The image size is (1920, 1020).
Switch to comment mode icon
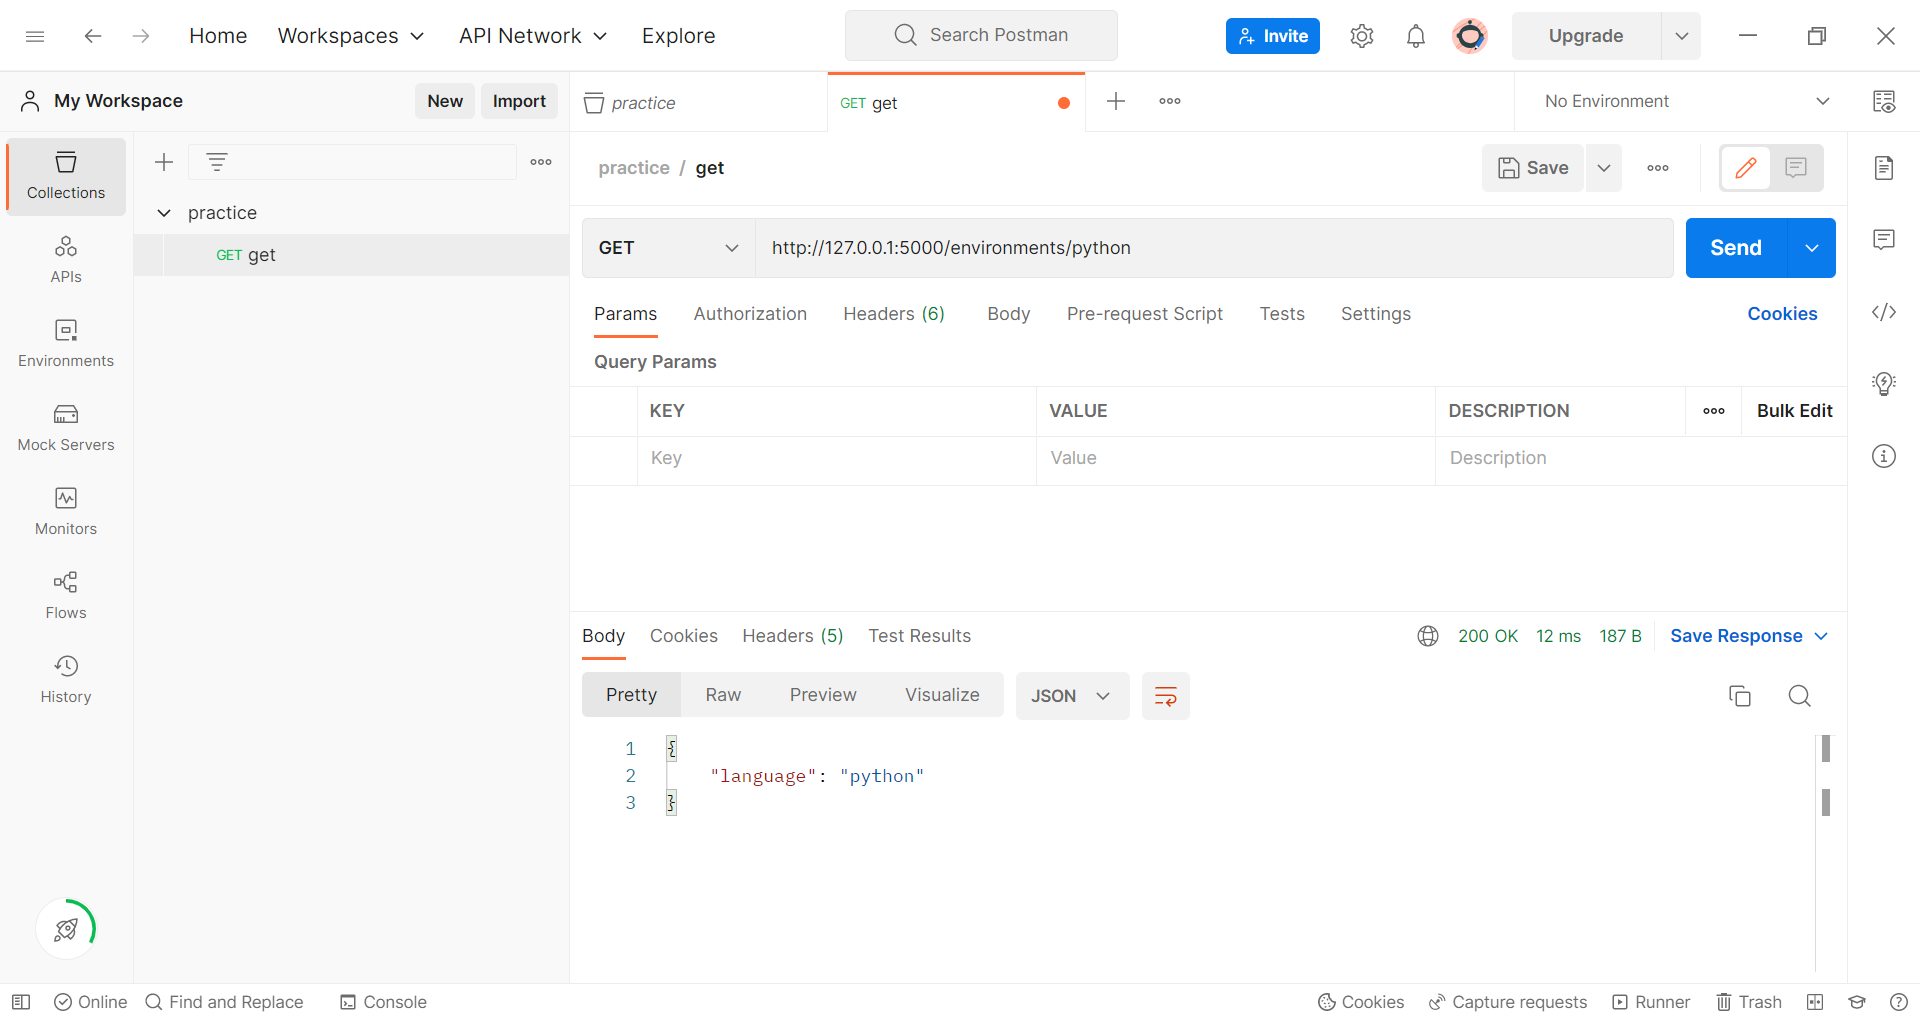1796,168
